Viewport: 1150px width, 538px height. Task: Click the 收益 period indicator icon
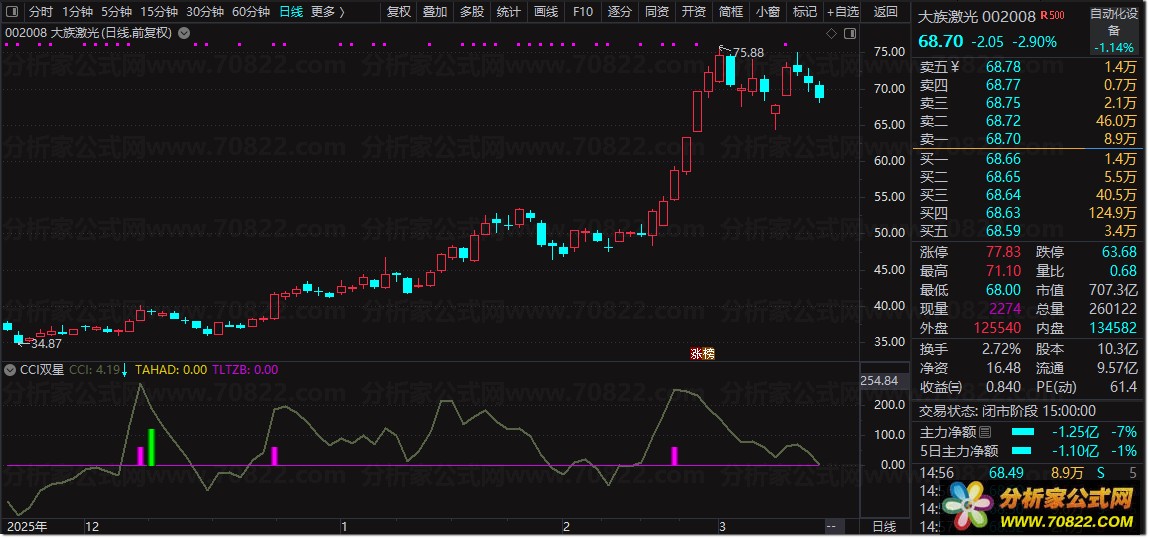[955, 387]
